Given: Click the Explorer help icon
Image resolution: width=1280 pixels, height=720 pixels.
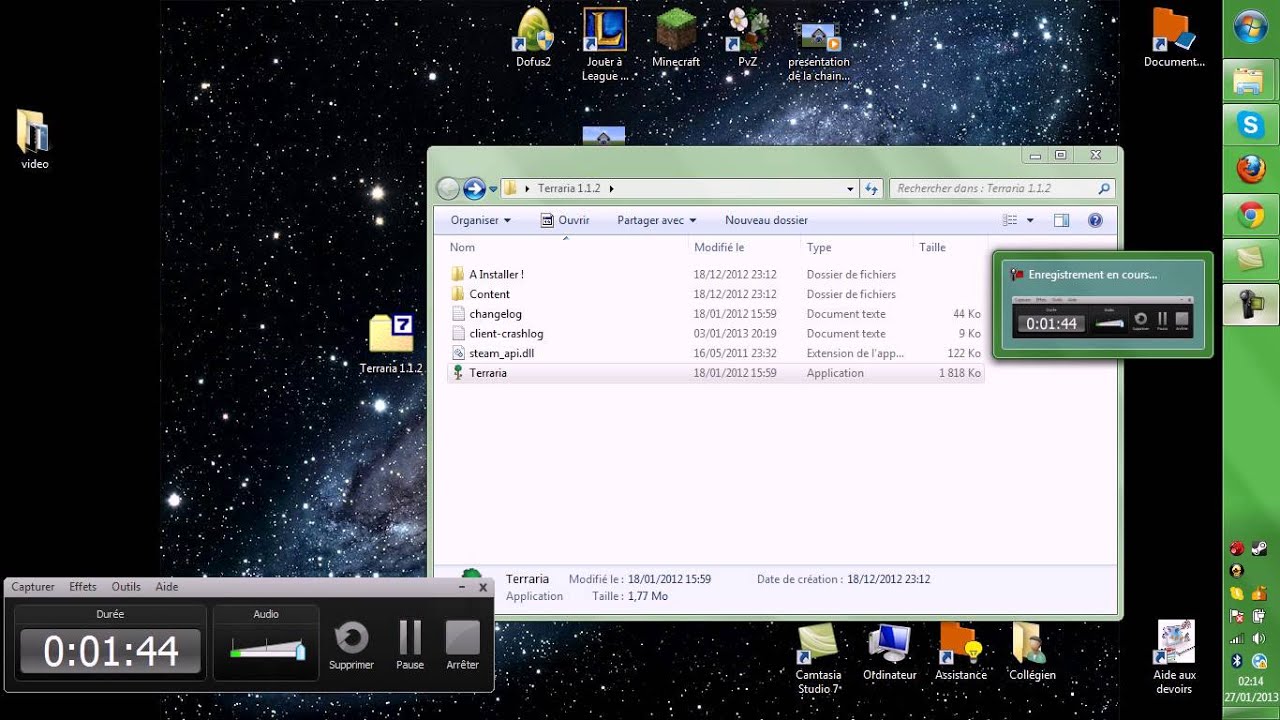Looking at the screenshot, I should coord(1095,220).
